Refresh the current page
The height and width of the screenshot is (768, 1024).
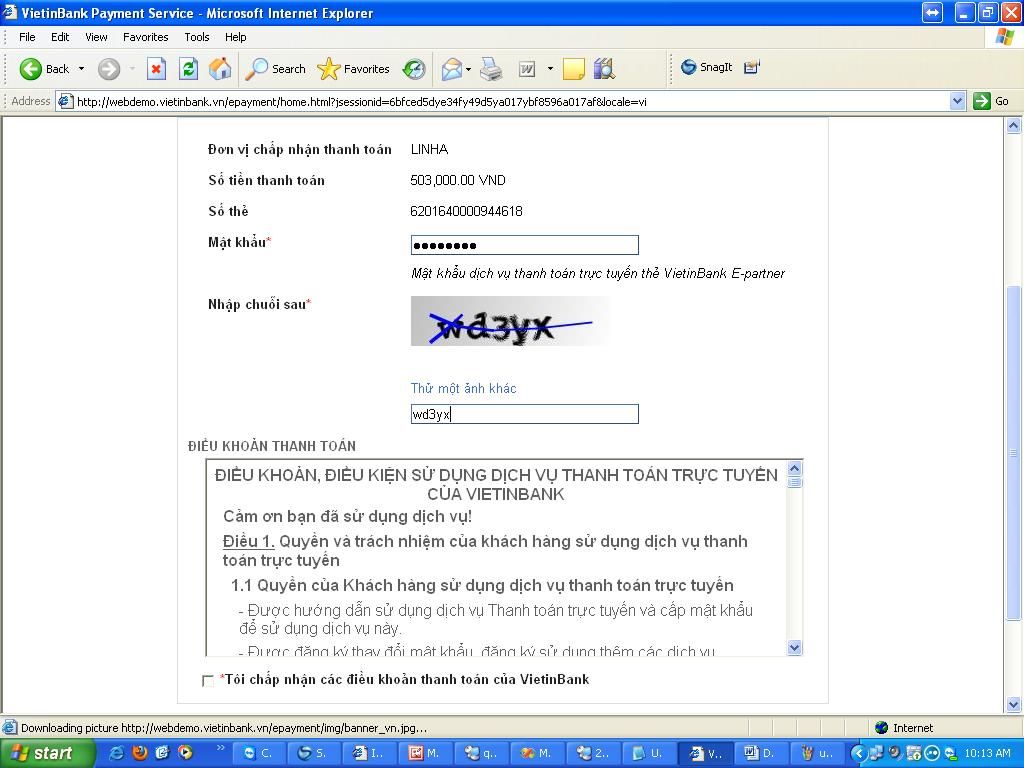(188, 69)
